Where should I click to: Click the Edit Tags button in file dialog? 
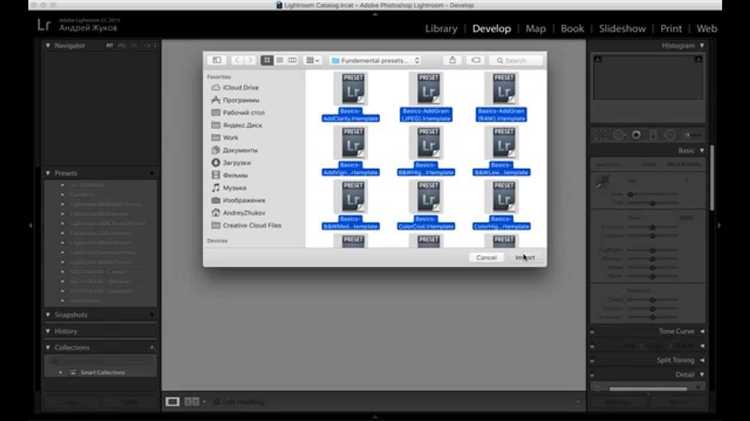point(476,60)
